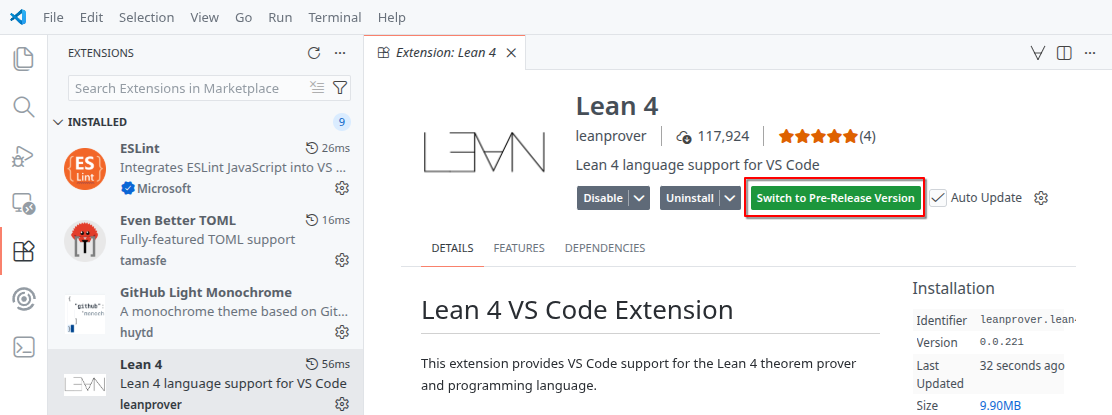Open Run and Debug view

point(23,156)
